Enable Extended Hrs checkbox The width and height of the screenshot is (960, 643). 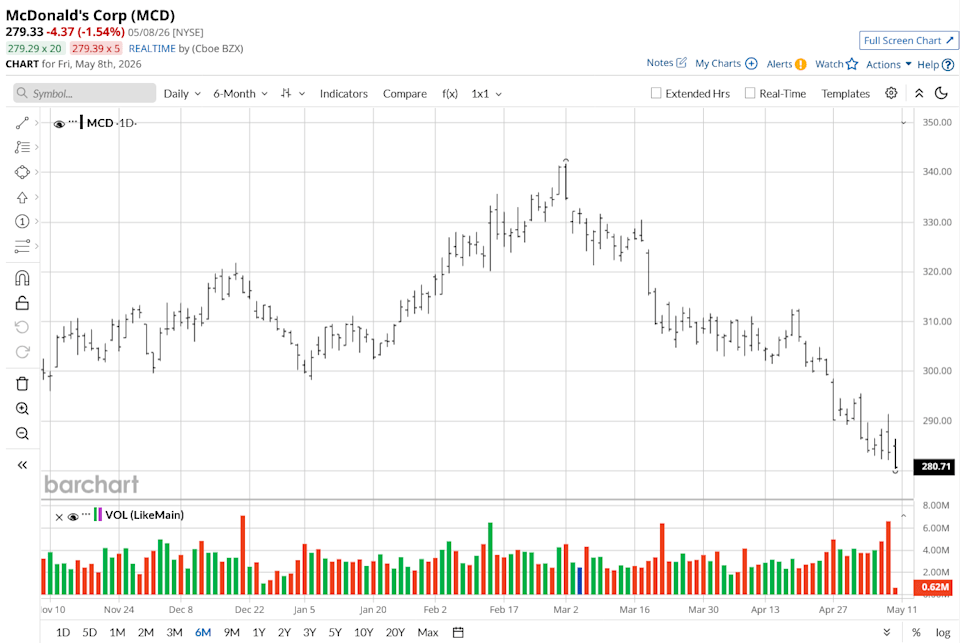tap(656, 93)
